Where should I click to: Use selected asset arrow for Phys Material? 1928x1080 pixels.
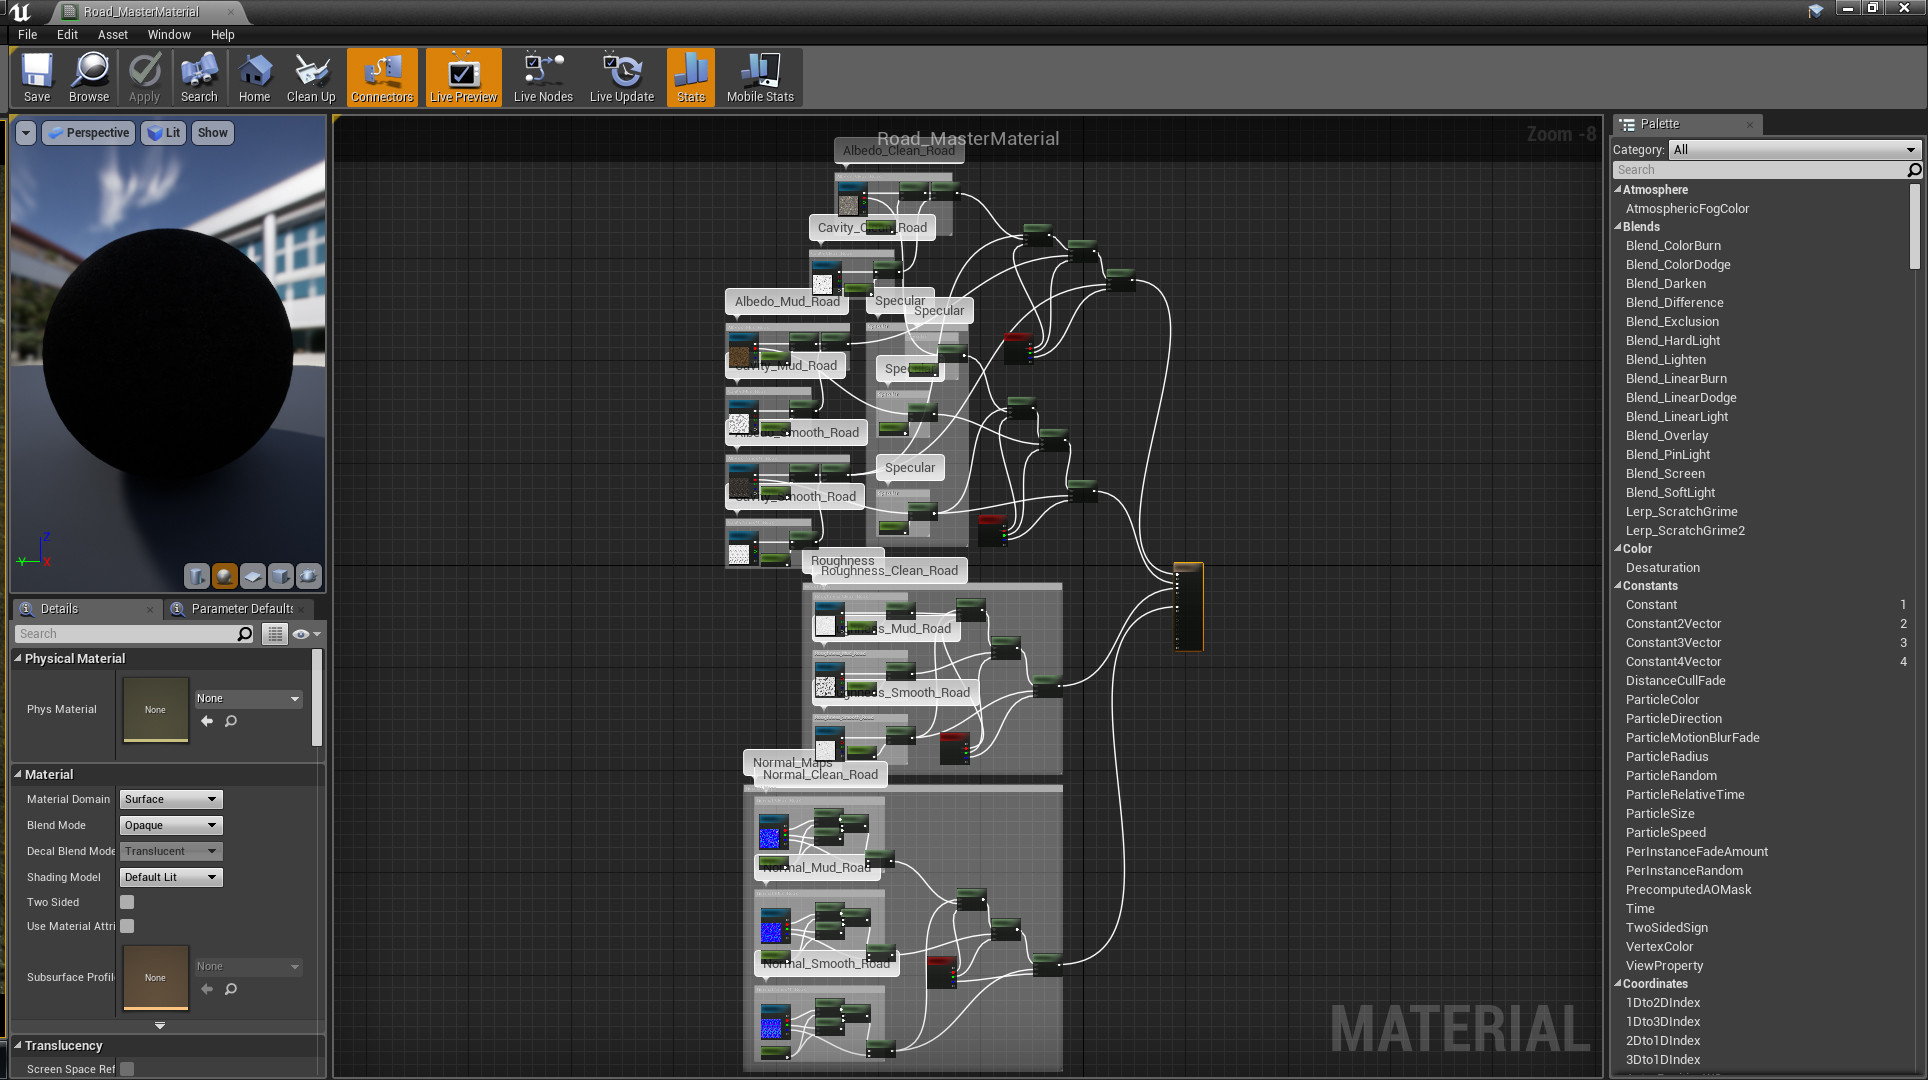pyautogui.click(x=207, y=721)
